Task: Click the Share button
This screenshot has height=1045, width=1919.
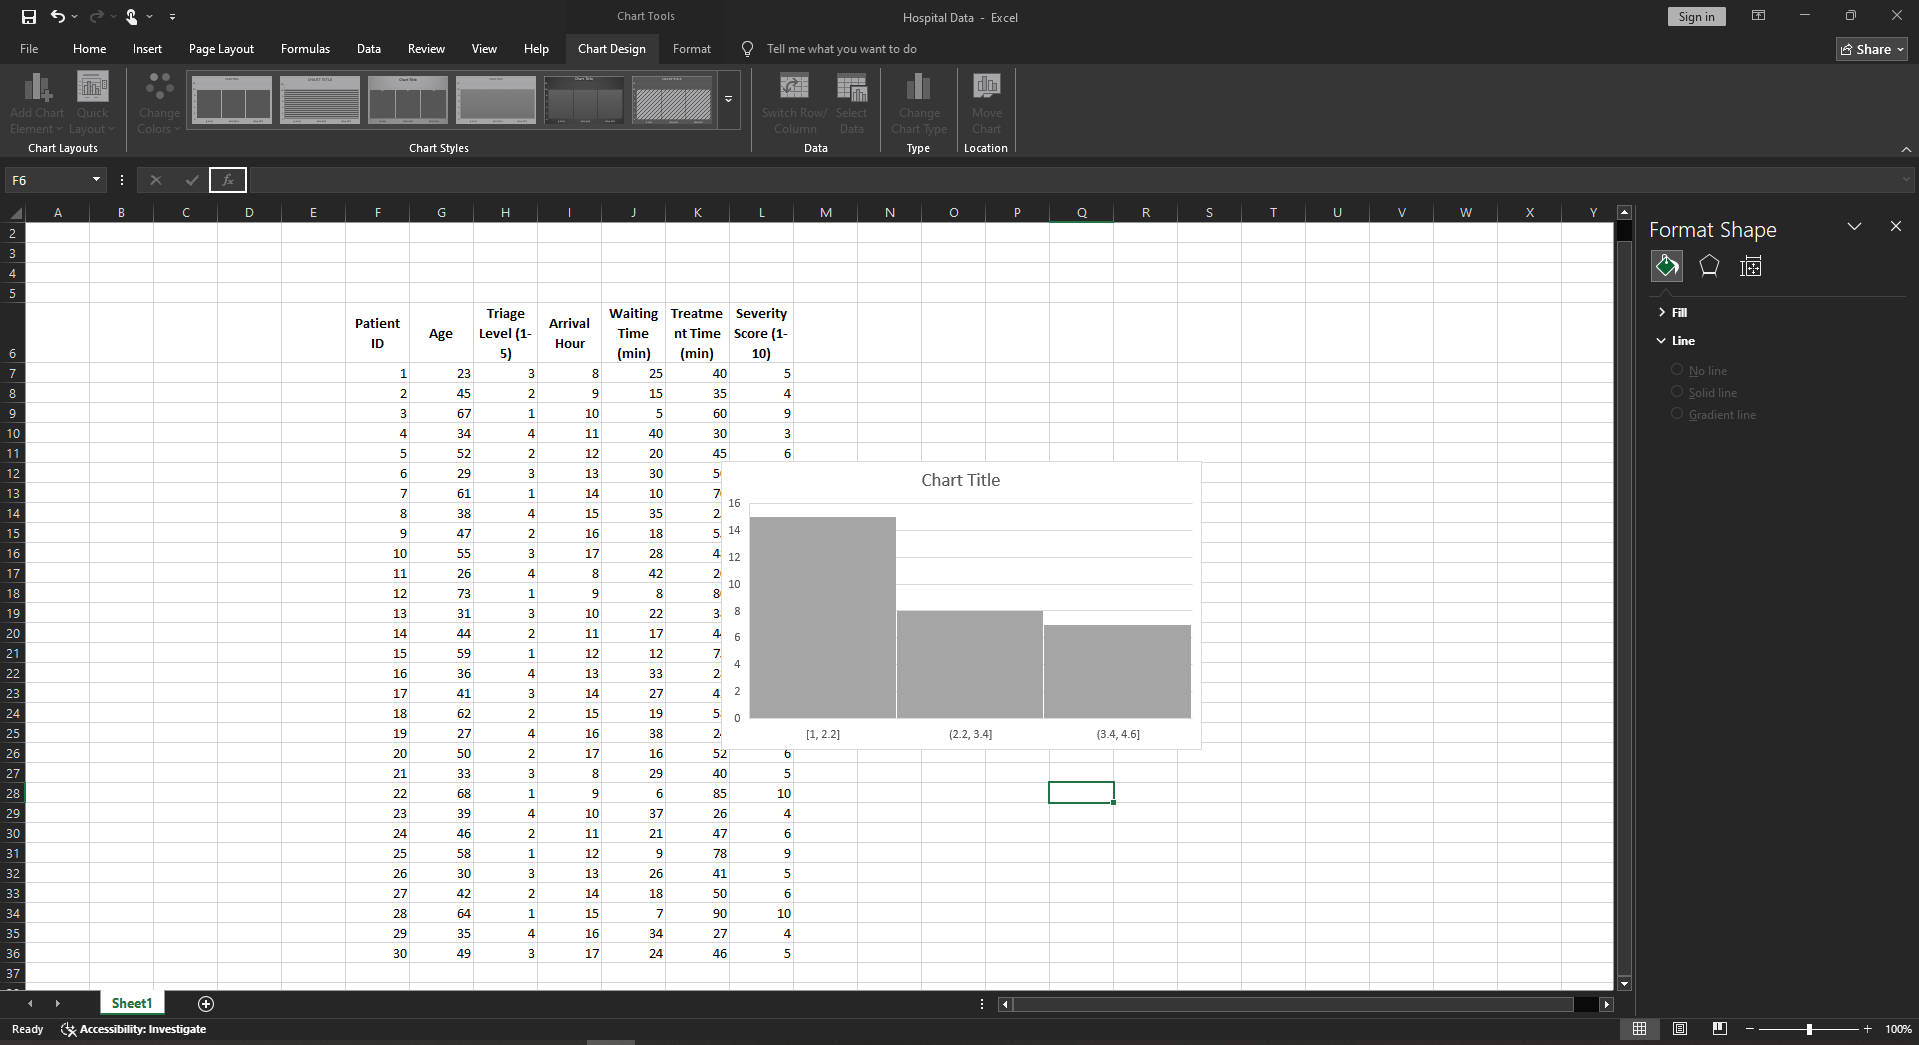Action: (x=1872, y=49)
